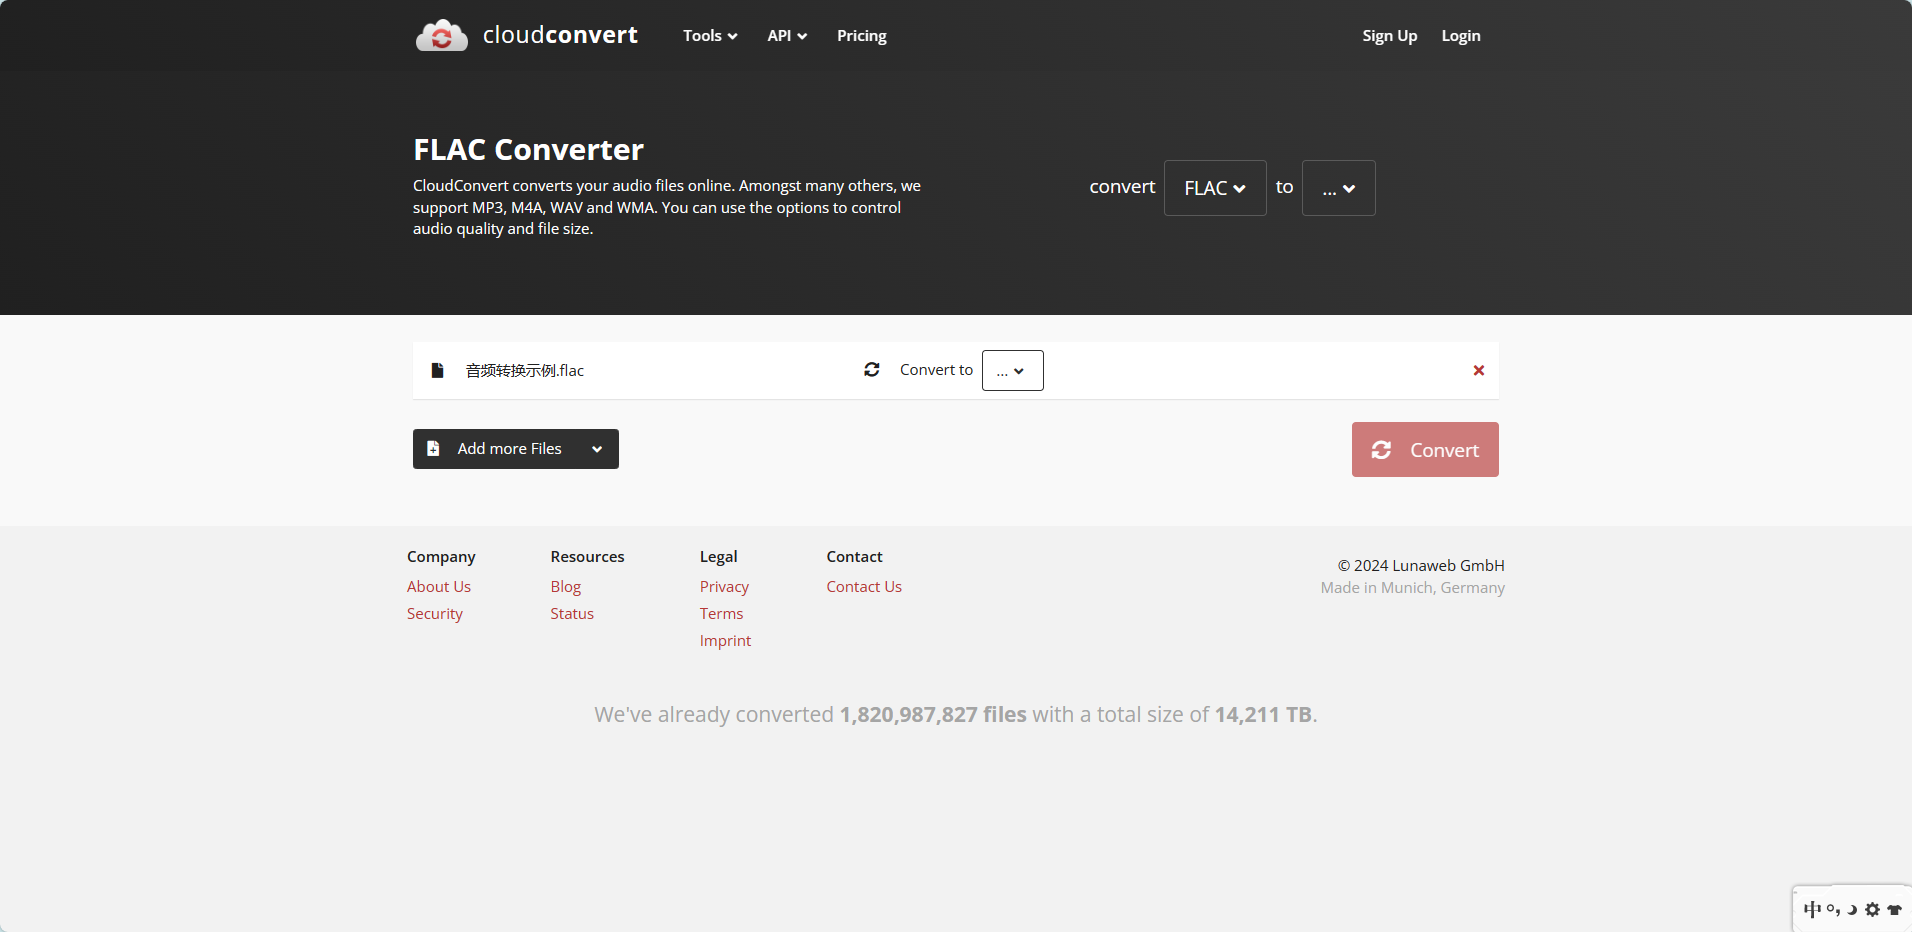The height and width of the screenshot is (932, 1912).
Task: Click the FLAC Converter heading
Action: [528, 150]
